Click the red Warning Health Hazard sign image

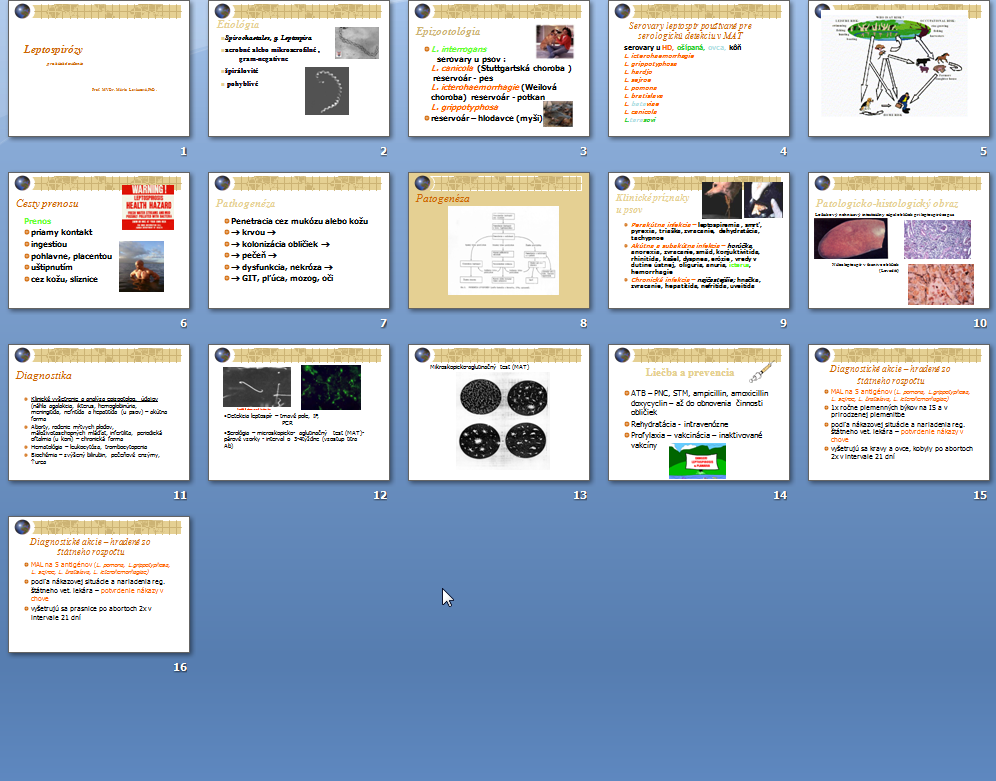[149, 208]
